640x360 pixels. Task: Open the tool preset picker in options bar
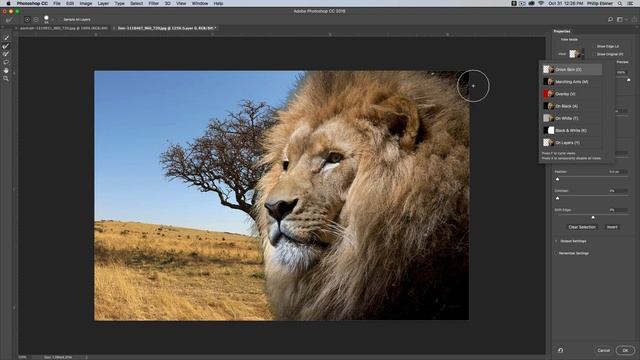pyautogui.click(x=9, y=20)
